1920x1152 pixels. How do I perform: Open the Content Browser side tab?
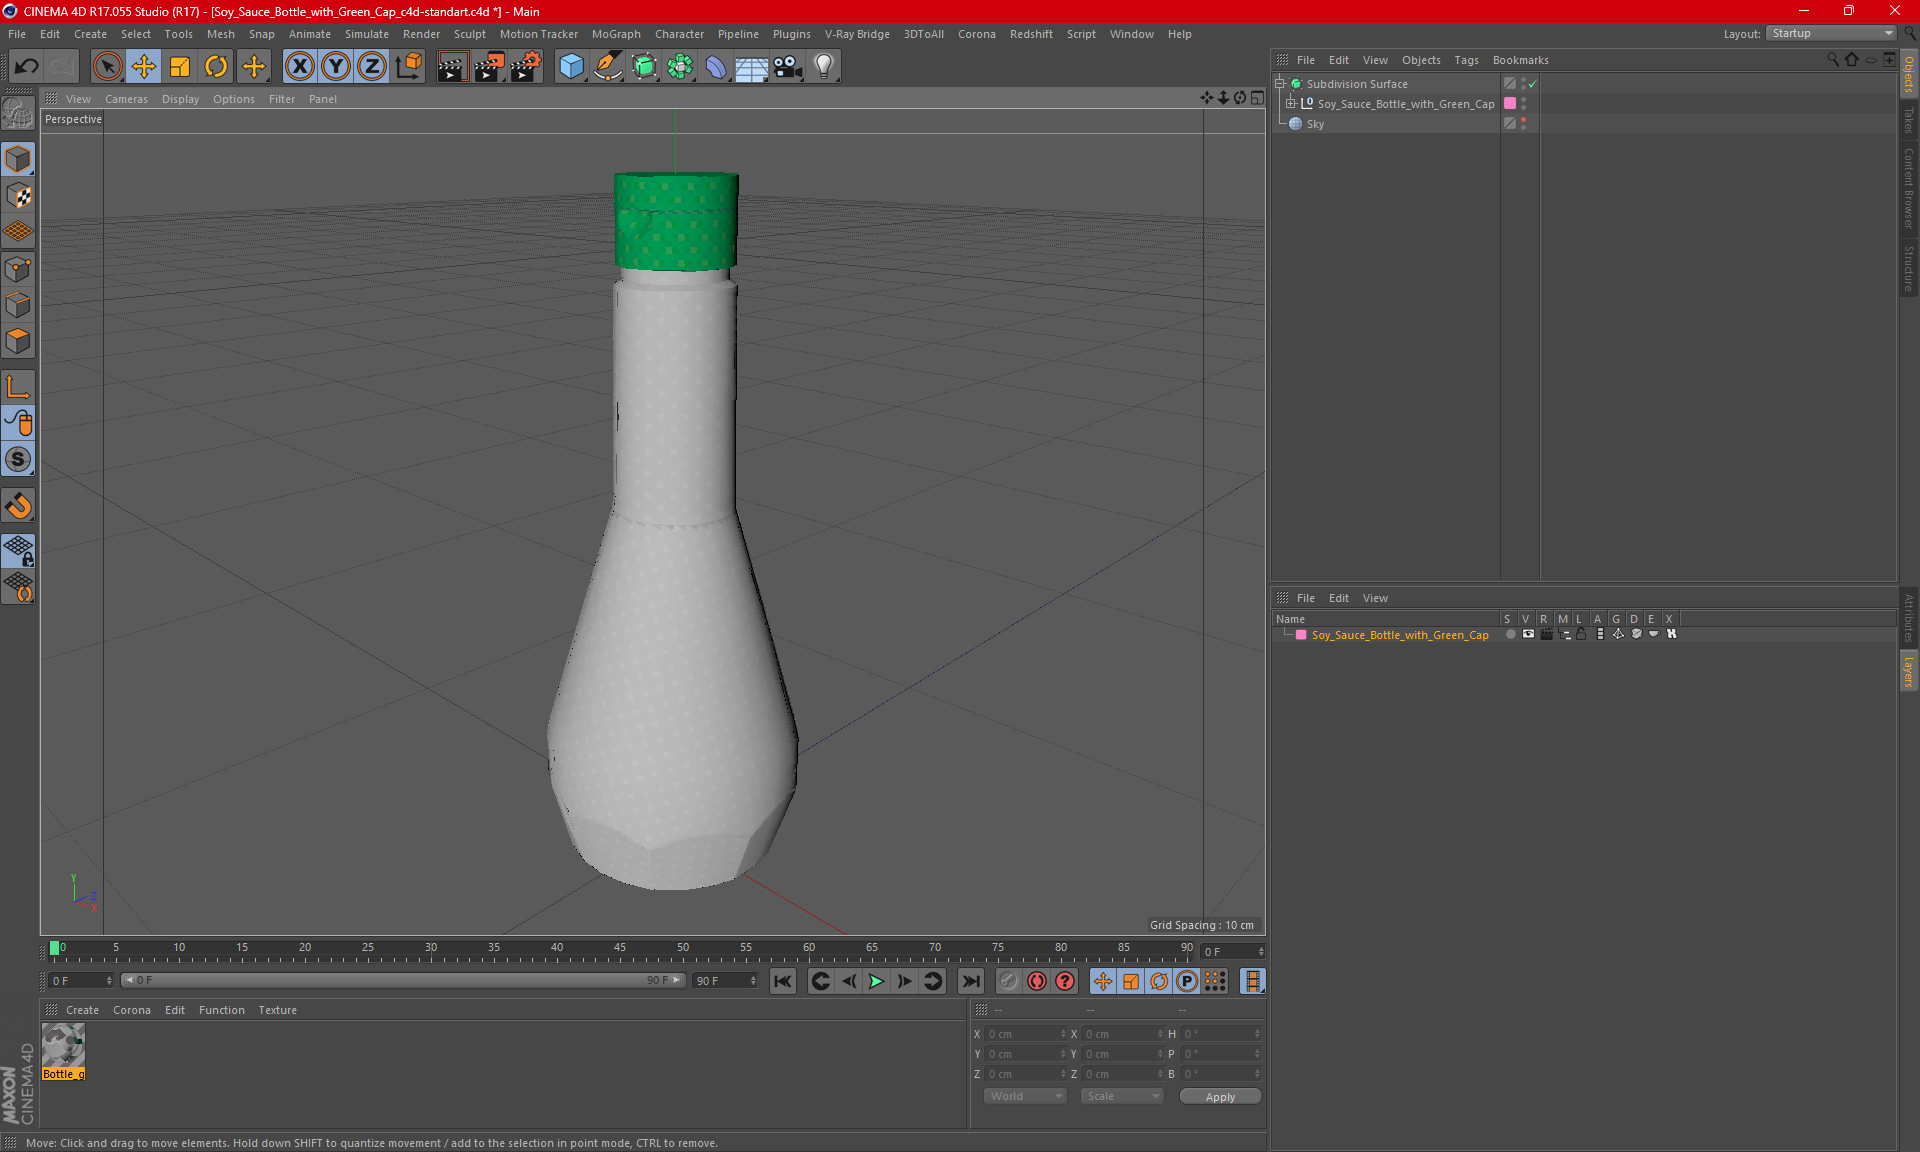pyautogui.click(x=1909, y=188)
